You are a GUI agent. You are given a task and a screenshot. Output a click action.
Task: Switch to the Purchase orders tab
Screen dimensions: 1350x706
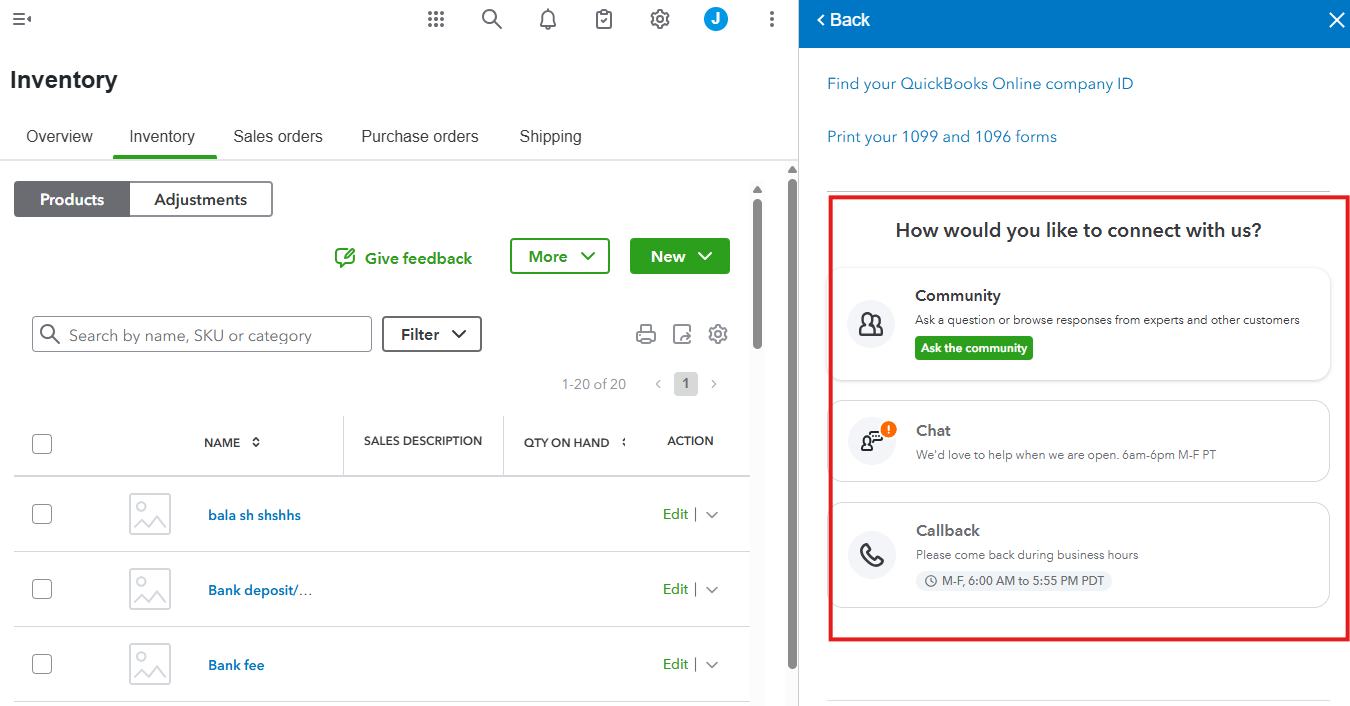(x=420, y=136)
